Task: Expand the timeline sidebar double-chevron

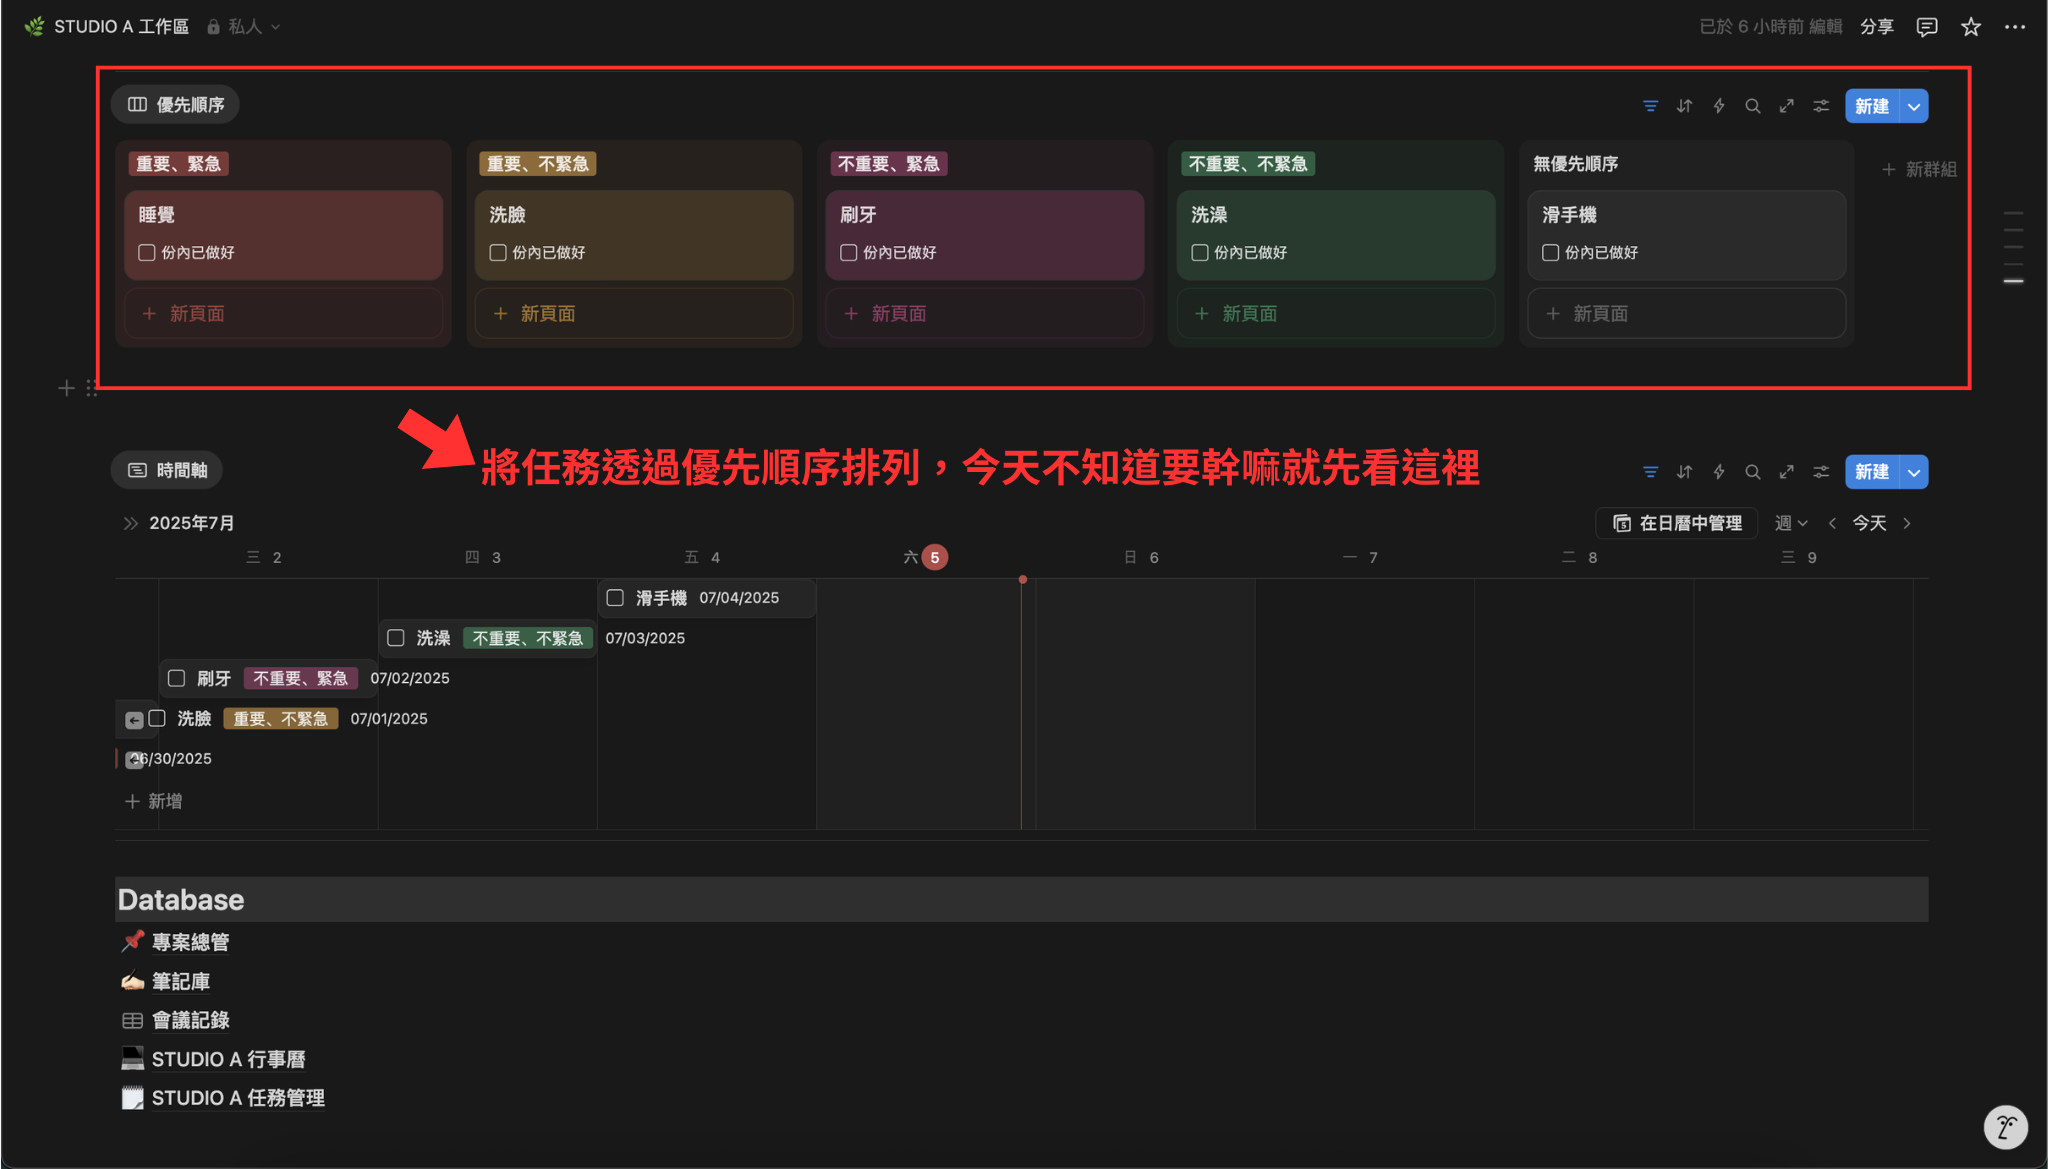Action: pos(130,523)
